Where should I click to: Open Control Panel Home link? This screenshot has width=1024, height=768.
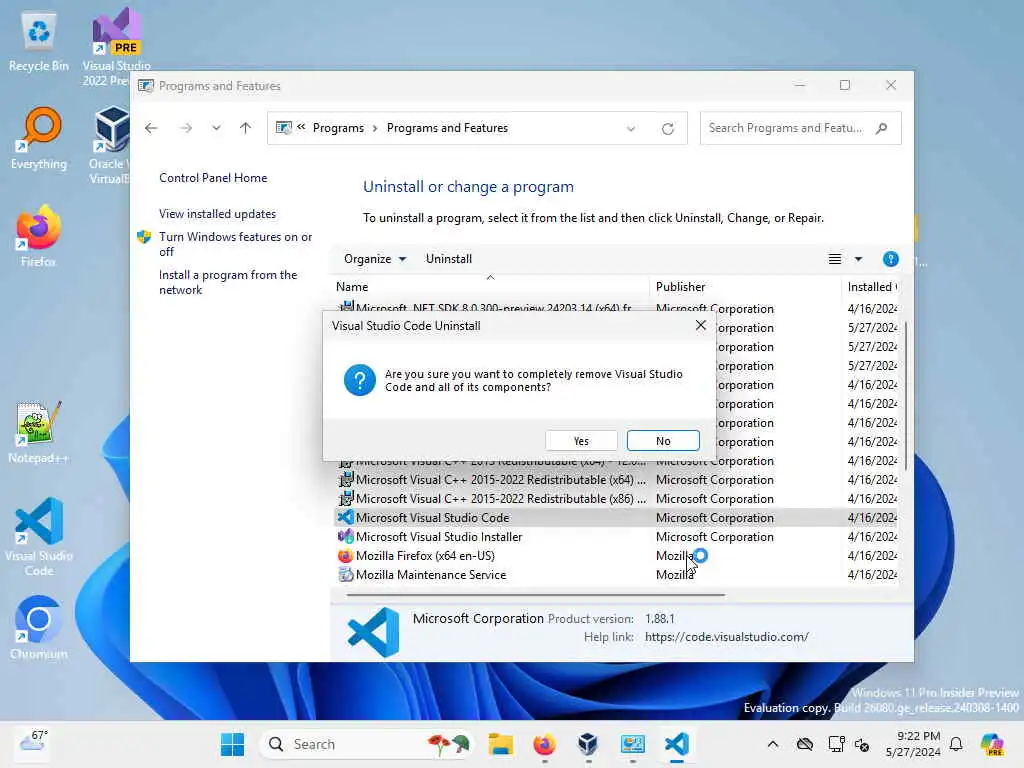coord(213,178)
